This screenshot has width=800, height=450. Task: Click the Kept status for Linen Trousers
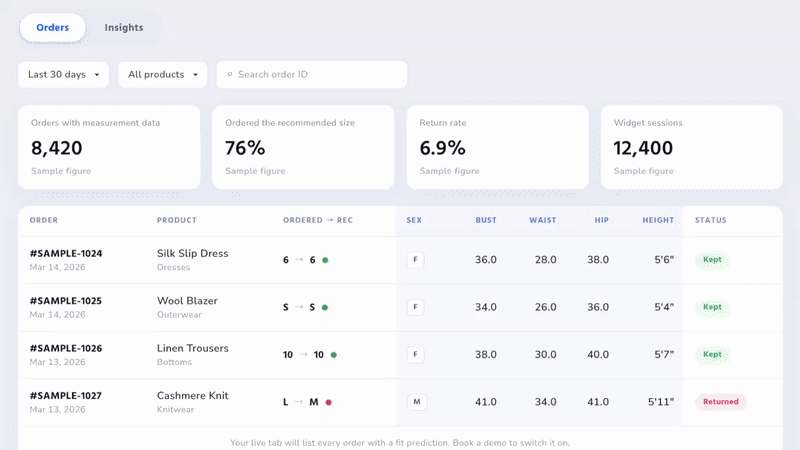[x=712, y=355]
